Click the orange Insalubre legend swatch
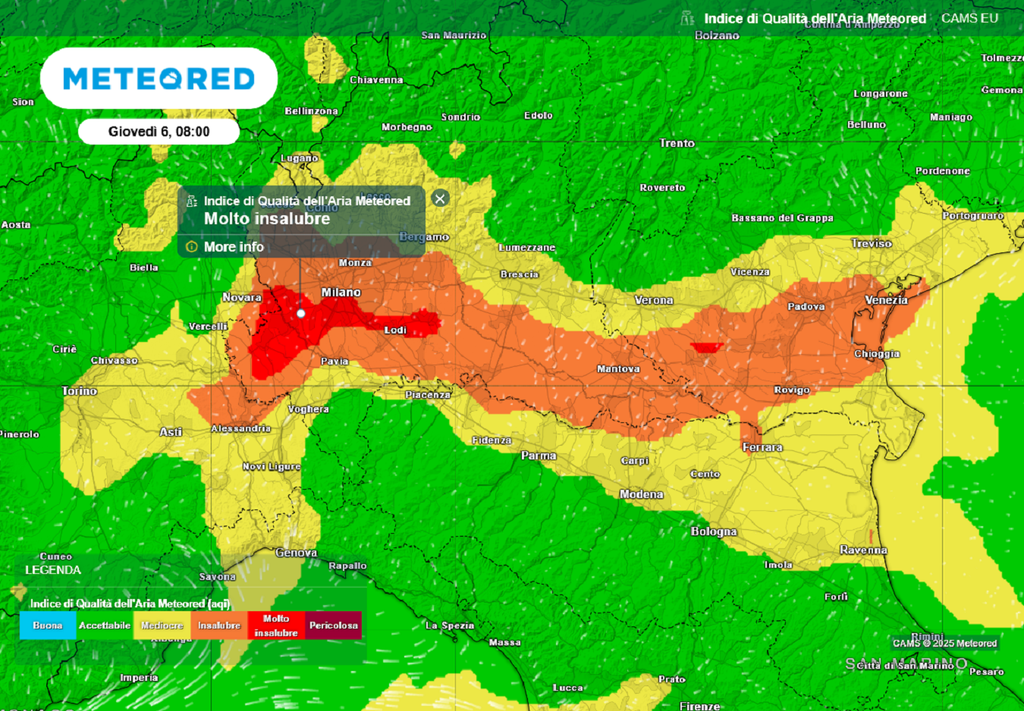The width and height of the screenshot is (1024, 711). click(x=219, y=625)
